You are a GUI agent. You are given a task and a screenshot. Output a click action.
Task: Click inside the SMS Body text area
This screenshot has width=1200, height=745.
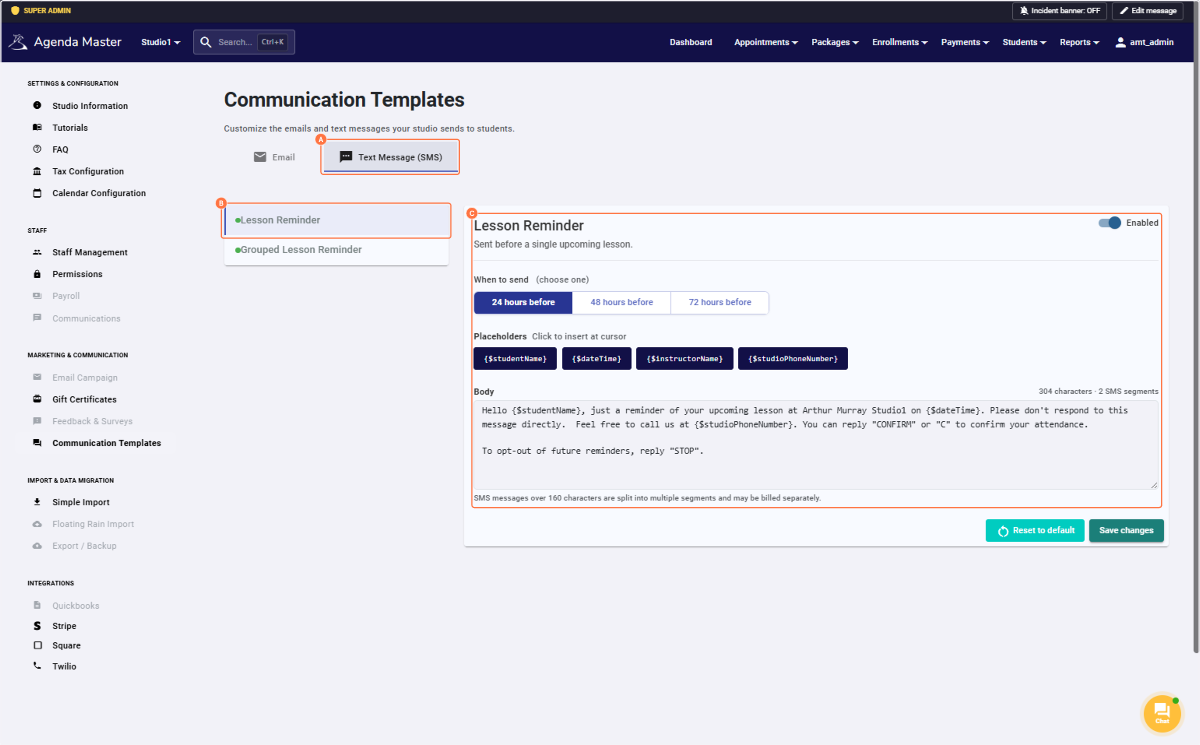coord(816,445)
